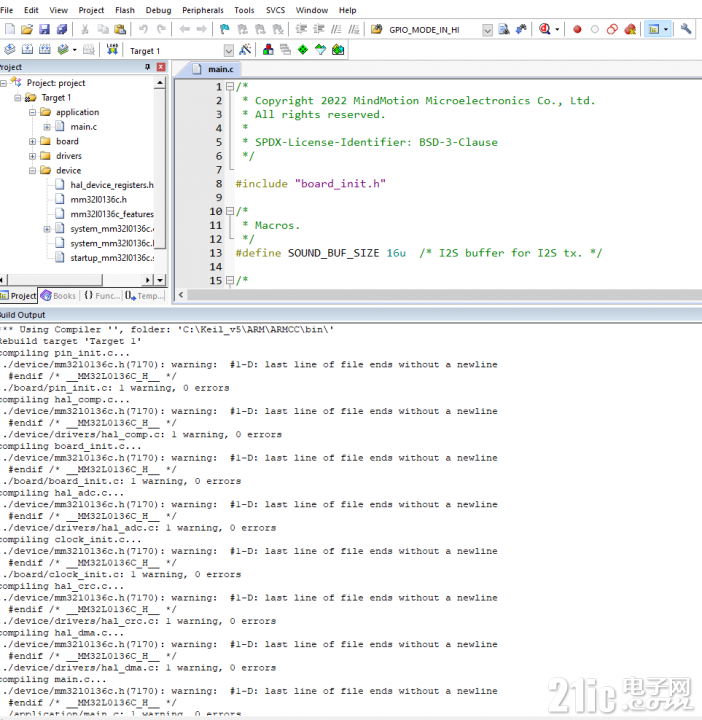
Task: Open the Peripherals menu
Action: [x=203, y=10]
